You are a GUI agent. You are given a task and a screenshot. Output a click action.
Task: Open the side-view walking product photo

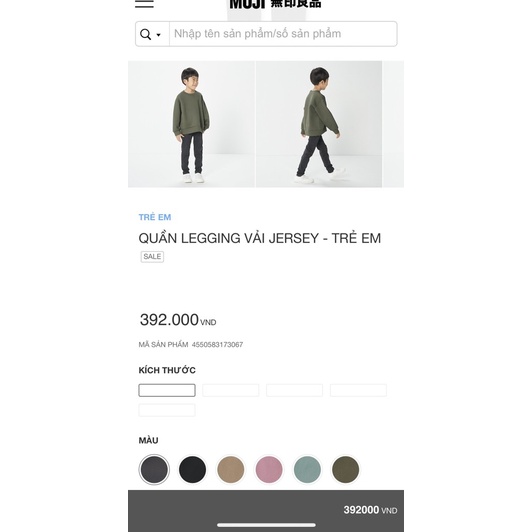319,124
